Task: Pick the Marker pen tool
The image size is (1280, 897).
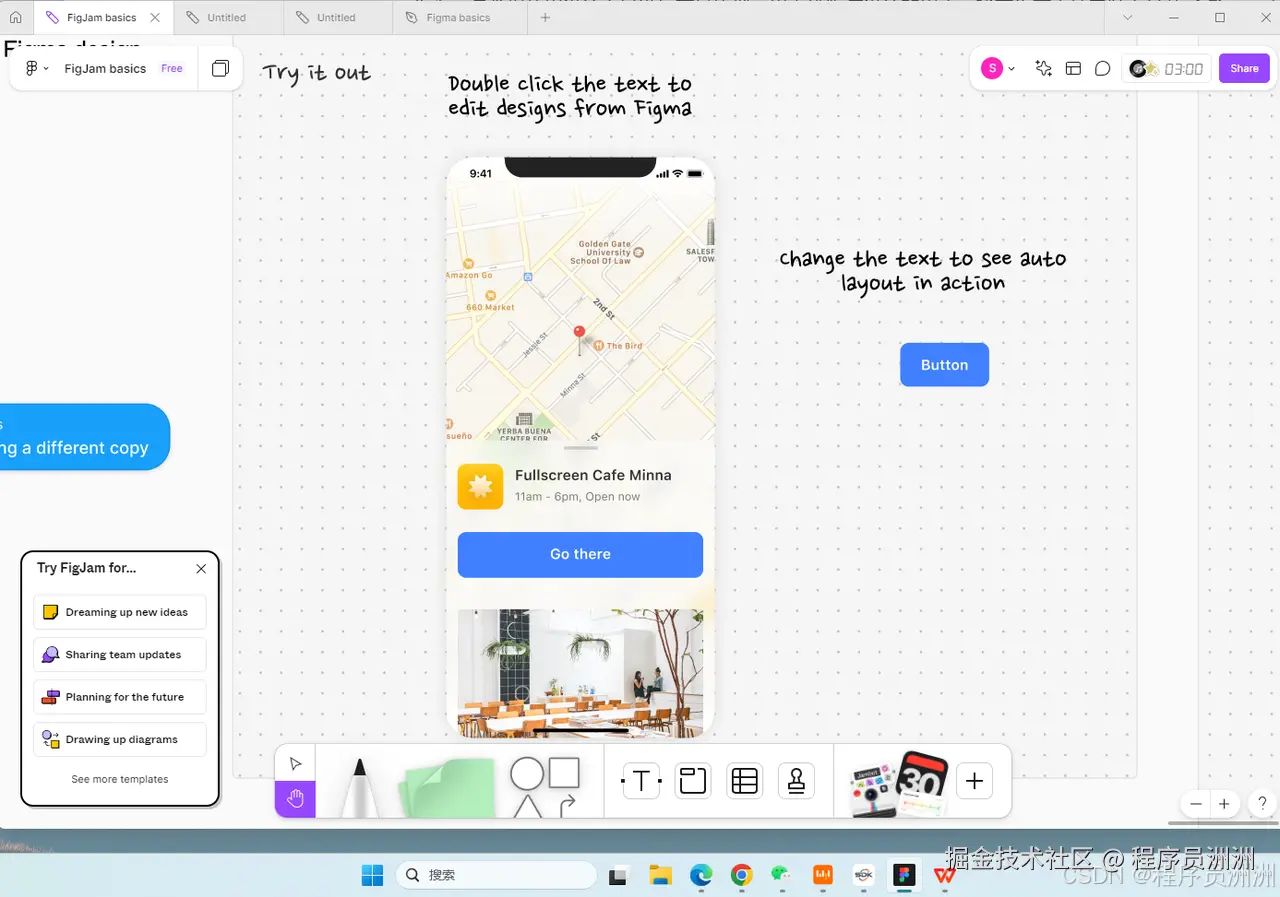Action: pyautogui.click(x=358, y=788)
